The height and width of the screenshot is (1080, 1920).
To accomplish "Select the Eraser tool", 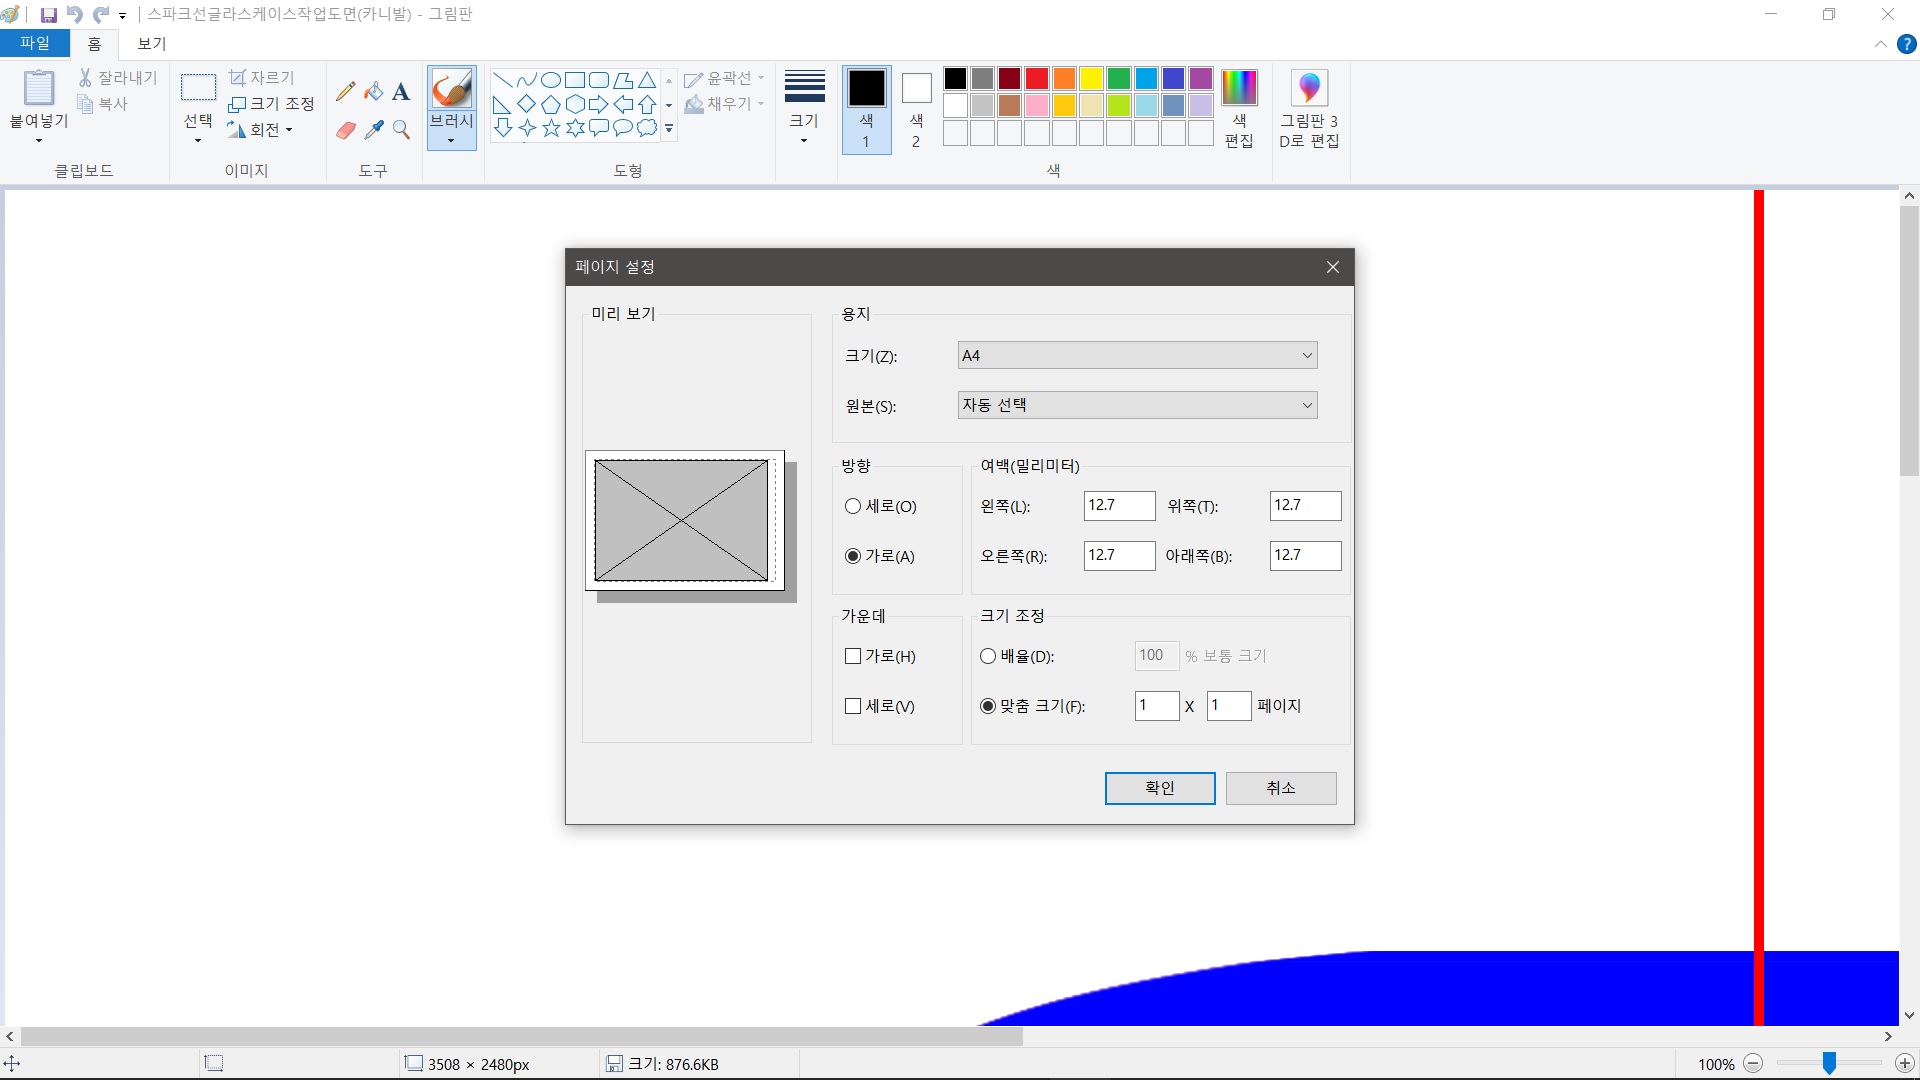I will [x=346, y=130].
